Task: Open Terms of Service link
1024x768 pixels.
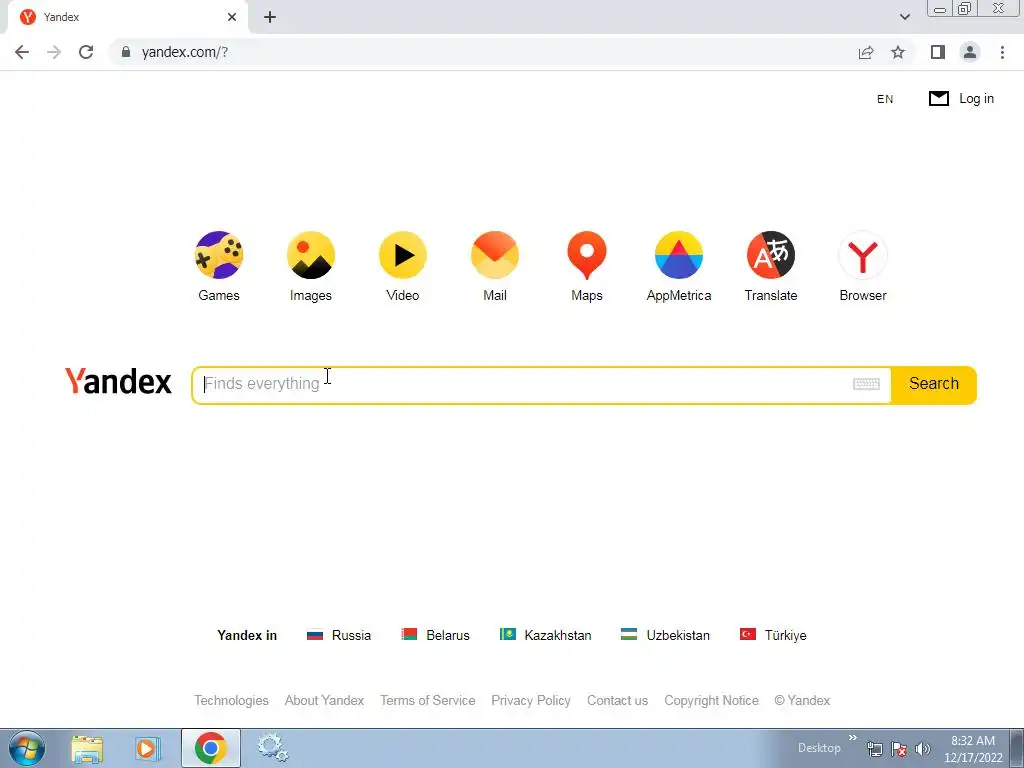Action: point(428,700)
